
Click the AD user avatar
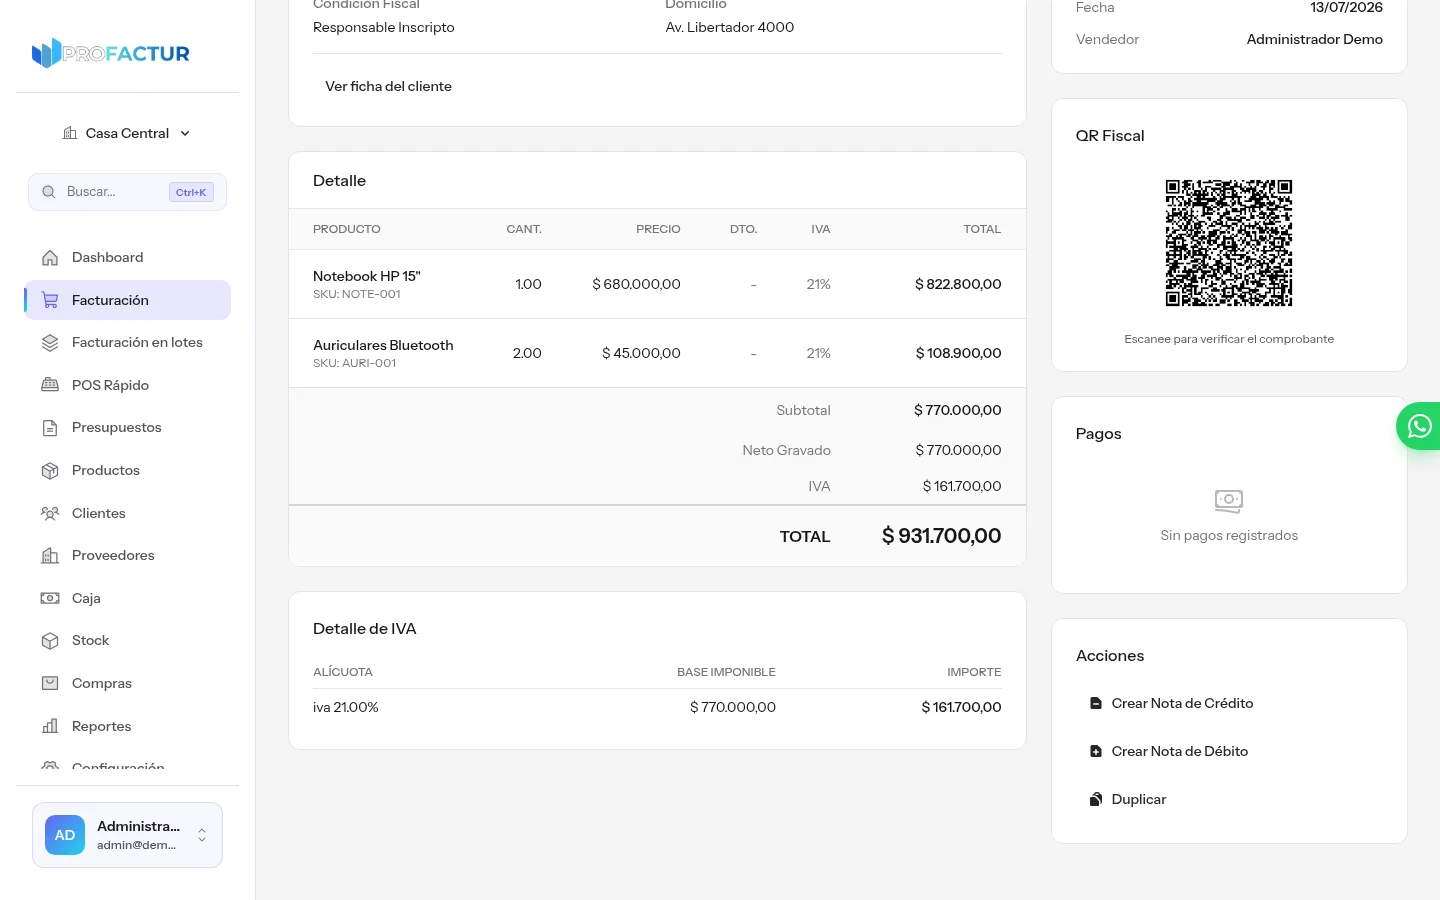(65, 835)
